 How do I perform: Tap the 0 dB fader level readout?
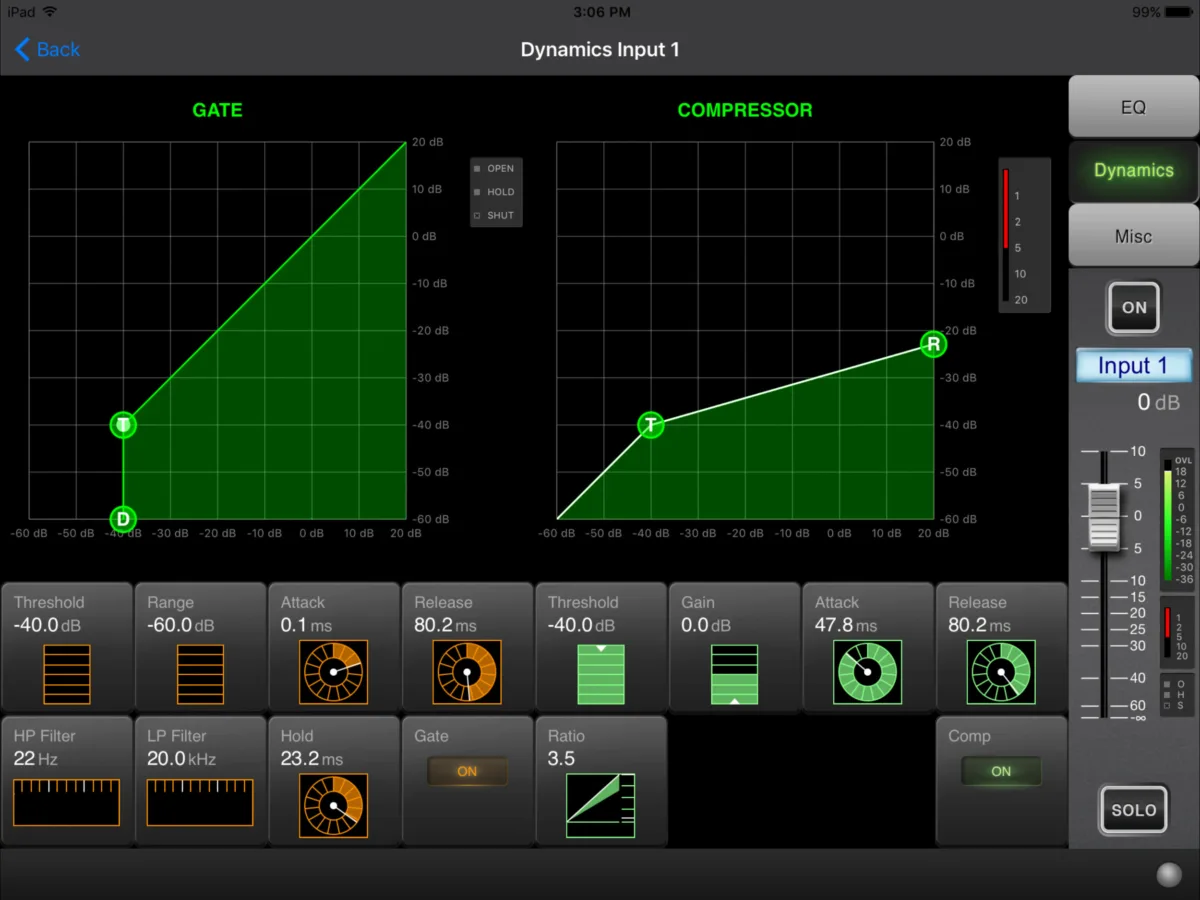(1158, 403)
